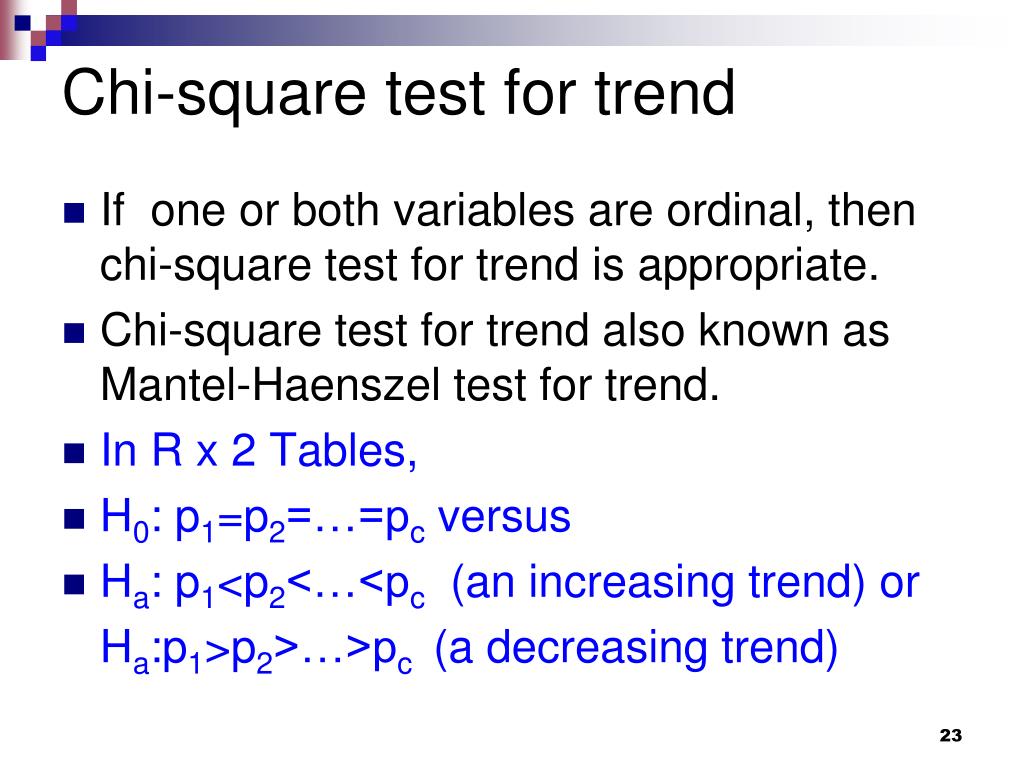Click the bullet marker beside the H0 hypothesis line

[74, 519]
